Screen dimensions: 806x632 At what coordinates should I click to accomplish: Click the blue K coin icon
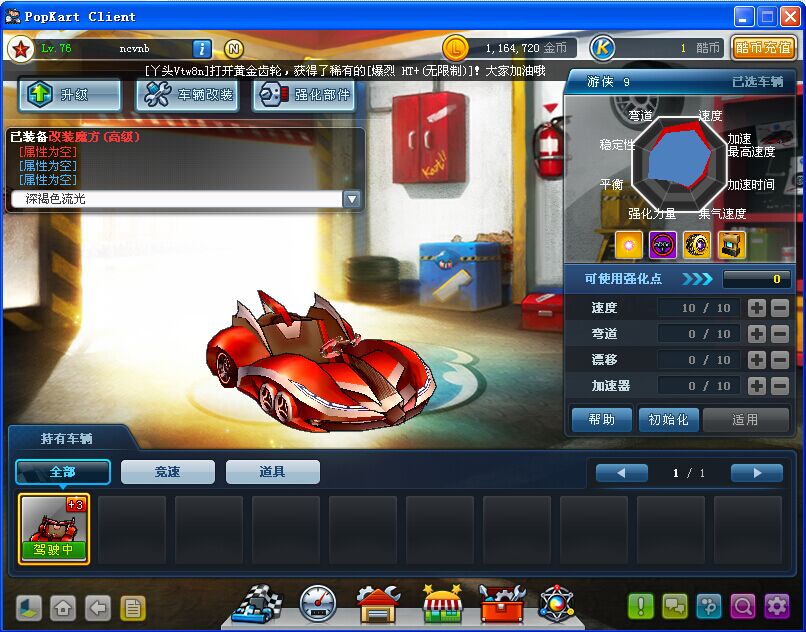pyautogui.click(x=602, y=48)
